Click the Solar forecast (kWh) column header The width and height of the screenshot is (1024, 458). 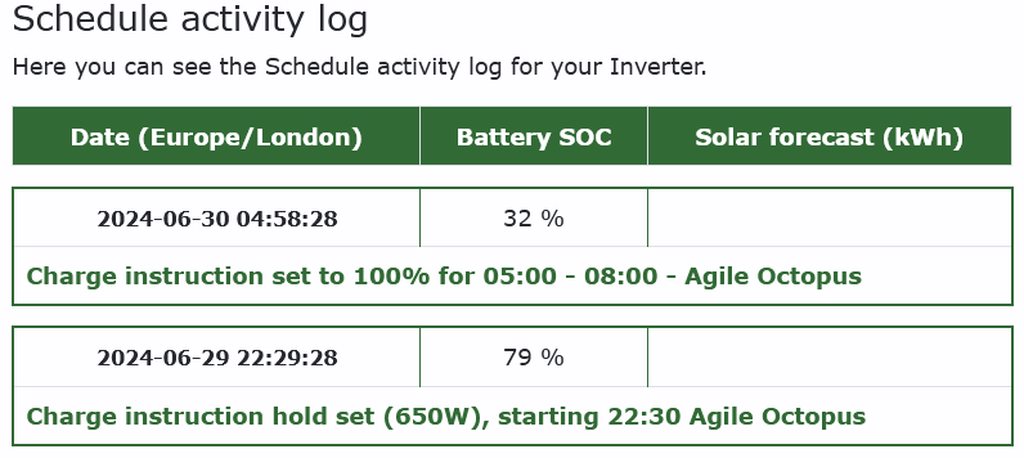click(x=829, y=137)
